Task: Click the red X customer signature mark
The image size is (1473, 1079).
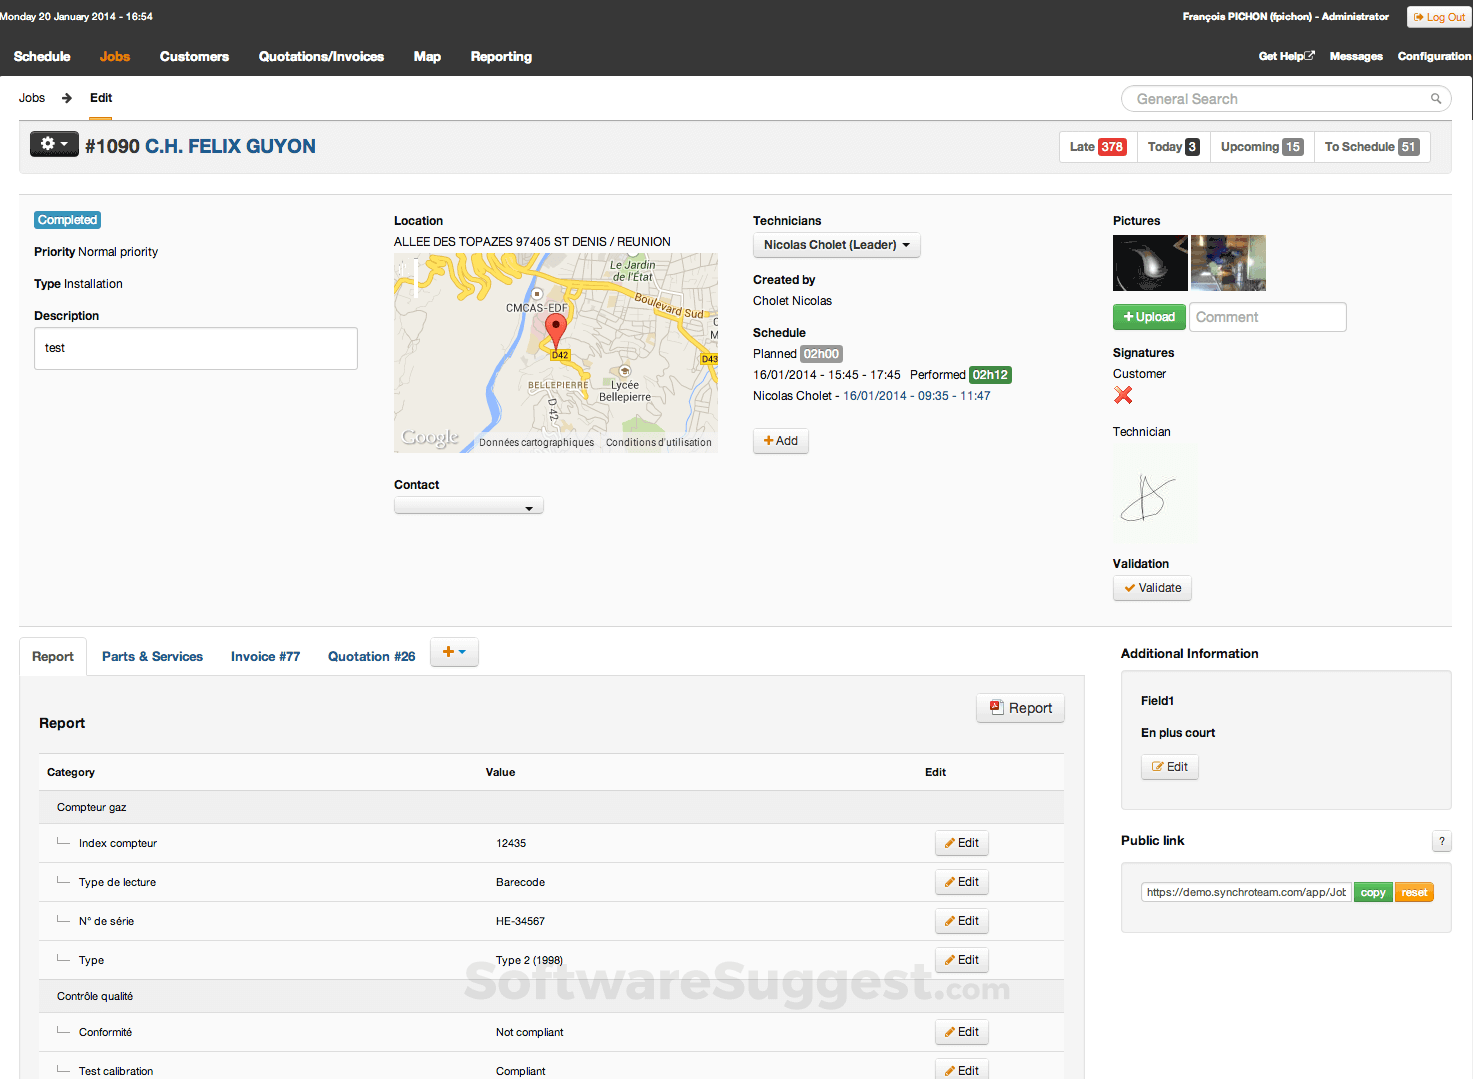Action: (1122, 395)
